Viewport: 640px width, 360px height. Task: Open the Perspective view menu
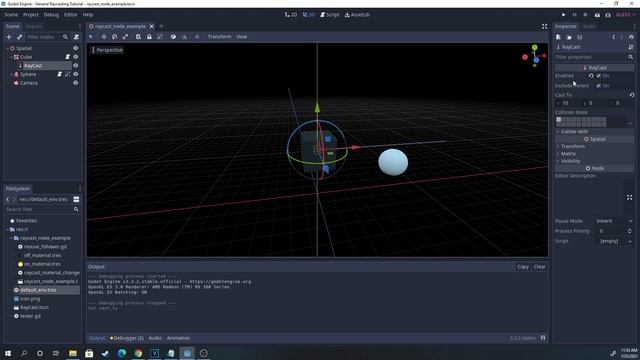[x=107, y=50]
